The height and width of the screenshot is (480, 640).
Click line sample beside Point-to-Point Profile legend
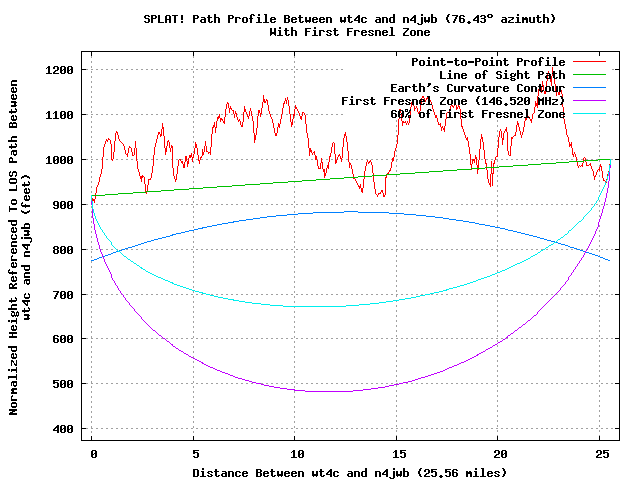click(590, 62)
